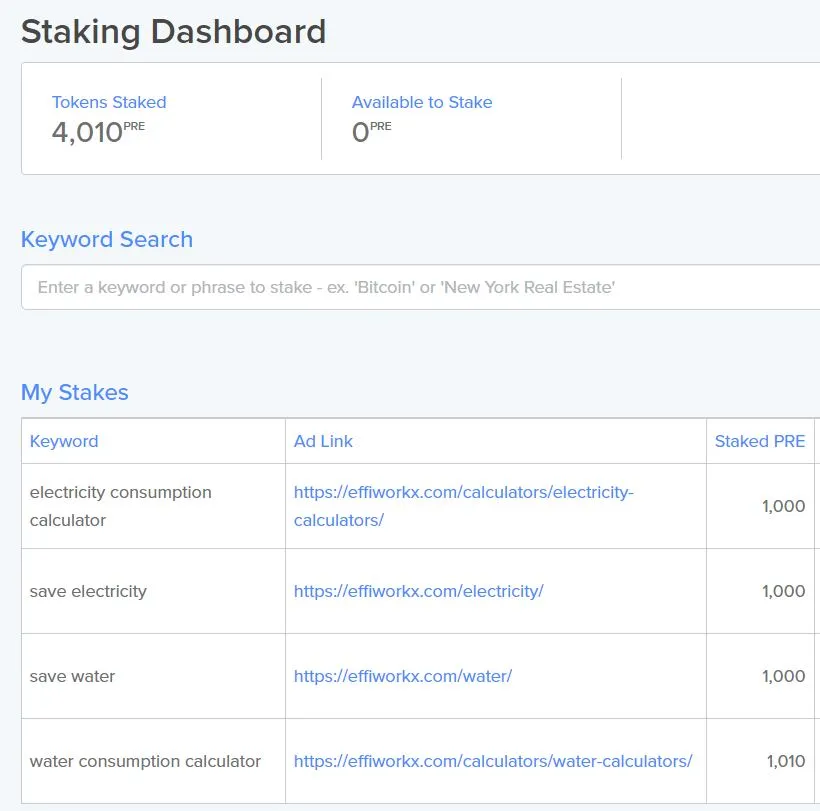Click the 0 PRE available amount
This screenshot has height=811, width=820.
(371, 132)
